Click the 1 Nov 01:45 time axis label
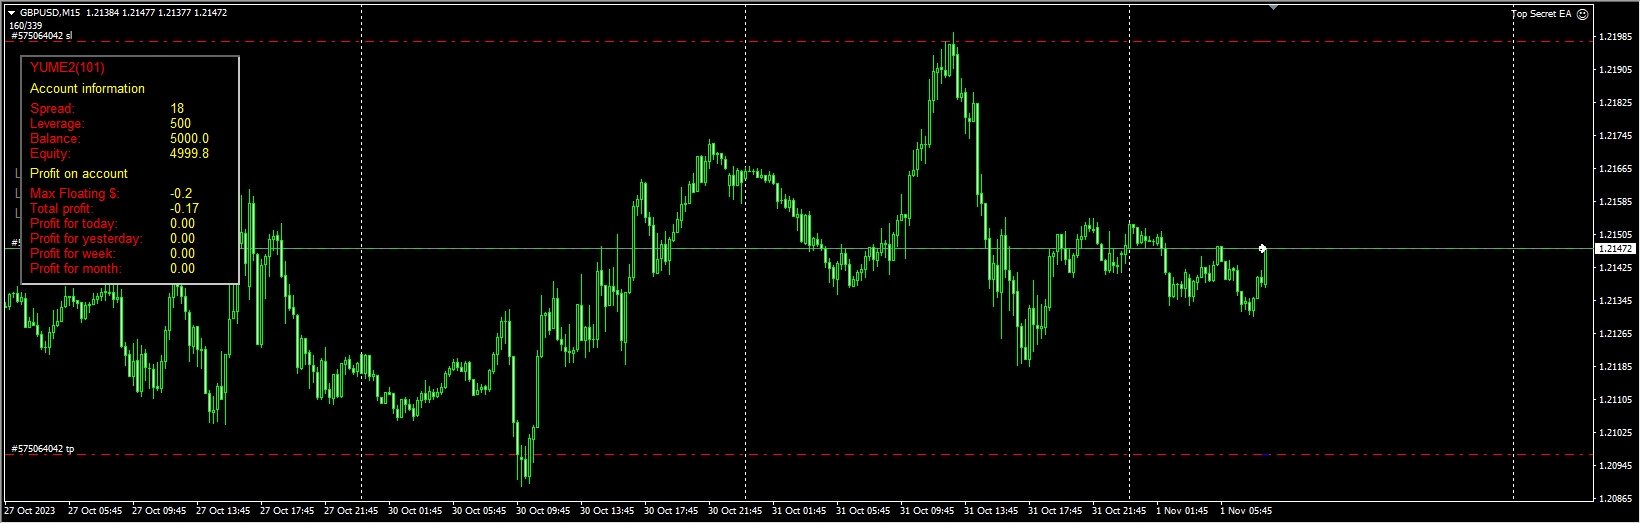 coord(1182,511)
